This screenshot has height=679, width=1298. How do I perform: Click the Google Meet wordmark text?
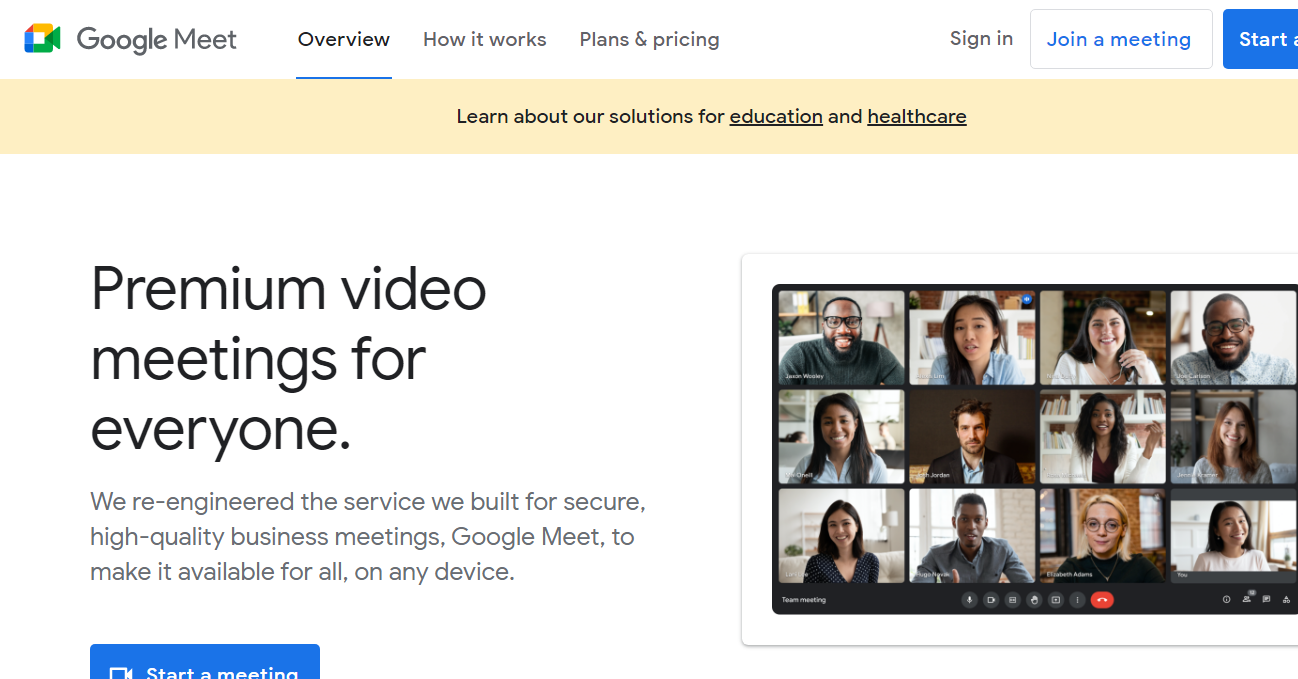coord(157,39)
